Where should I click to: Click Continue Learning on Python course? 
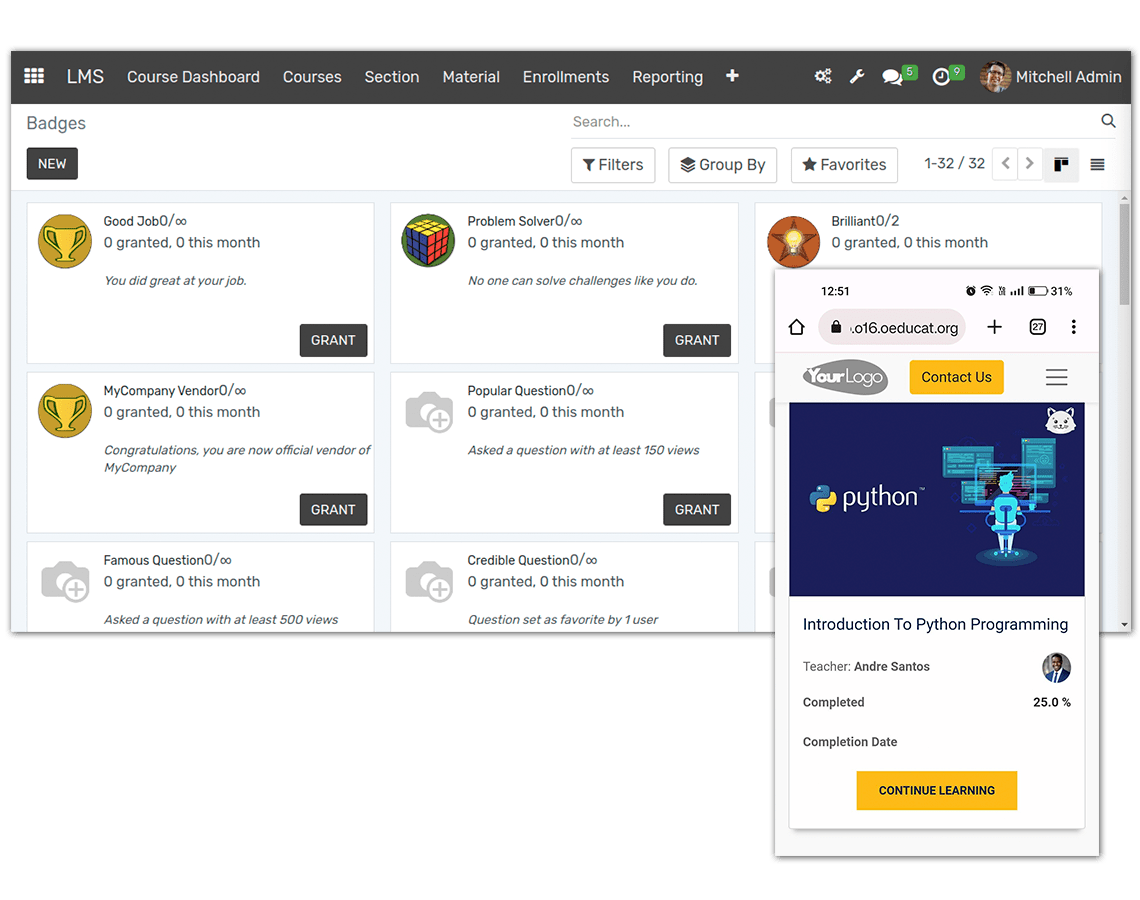click(937, 790)
